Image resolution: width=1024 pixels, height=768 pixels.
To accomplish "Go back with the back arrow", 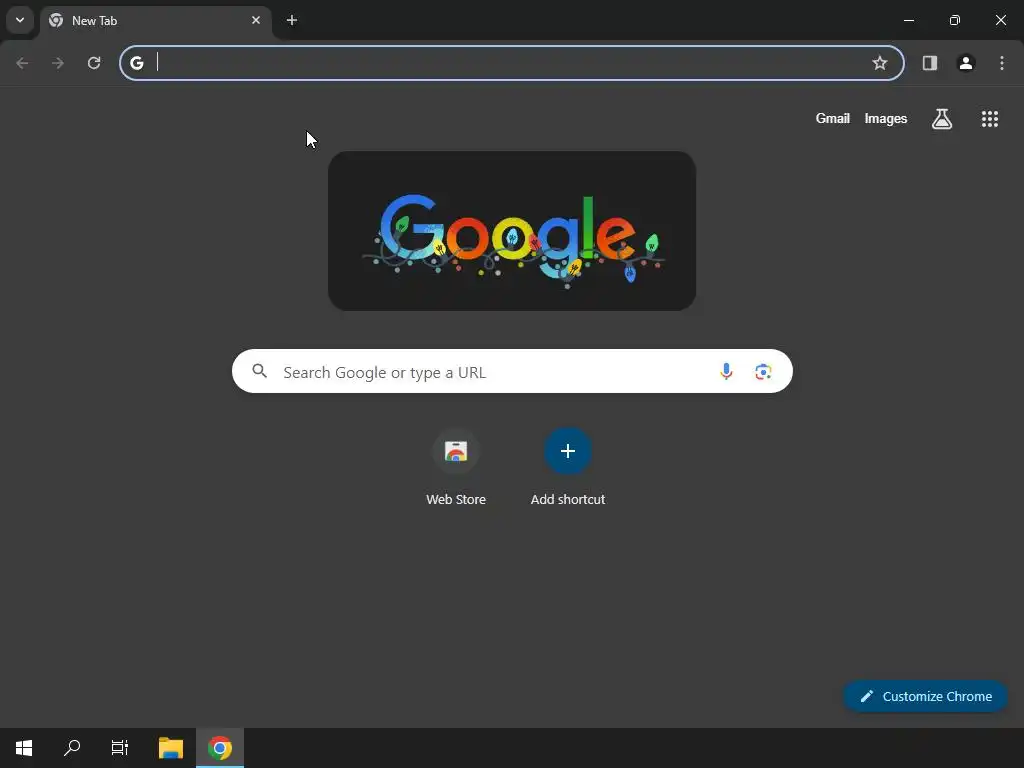I will tap(22, 63).
